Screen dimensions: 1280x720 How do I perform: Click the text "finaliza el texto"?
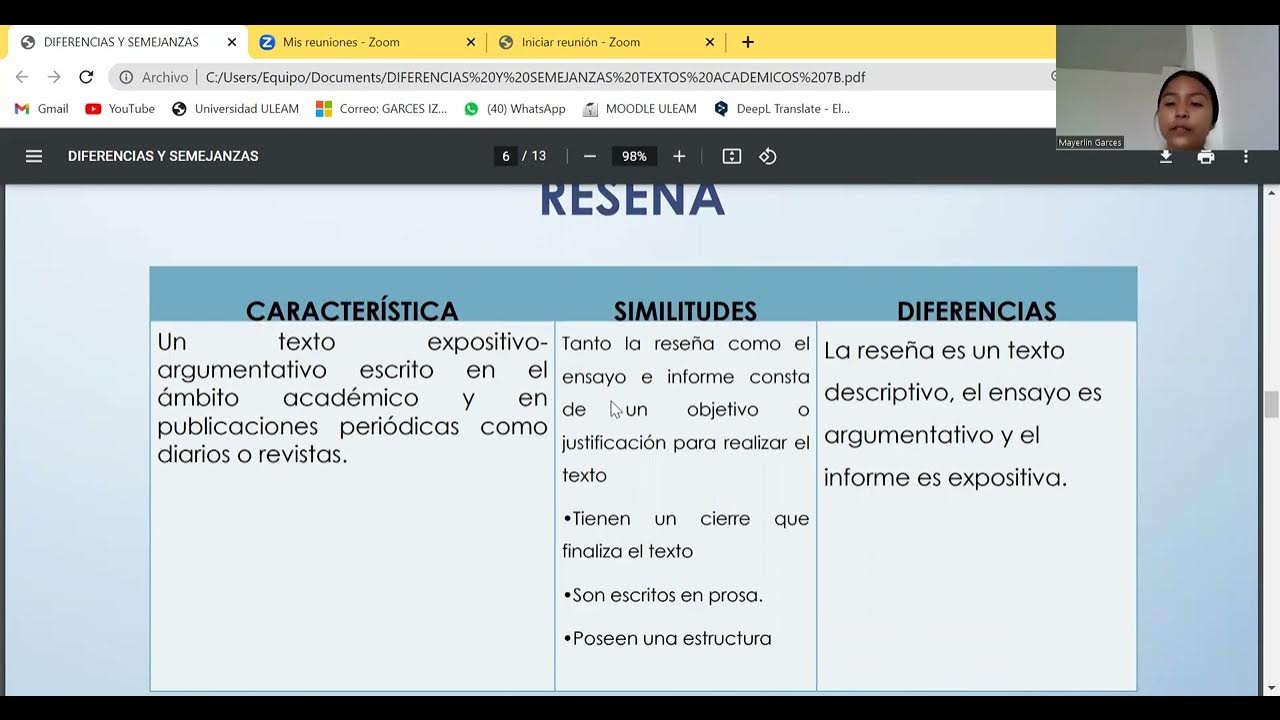point(627,551)
